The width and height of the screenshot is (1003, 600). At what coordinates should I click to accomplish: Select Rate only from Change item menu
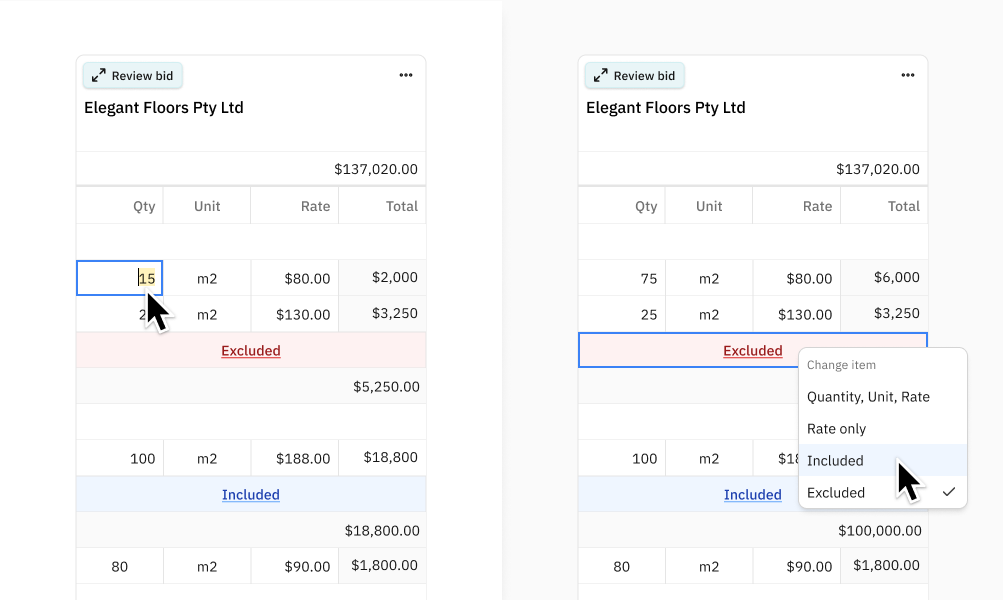(835, 428)
